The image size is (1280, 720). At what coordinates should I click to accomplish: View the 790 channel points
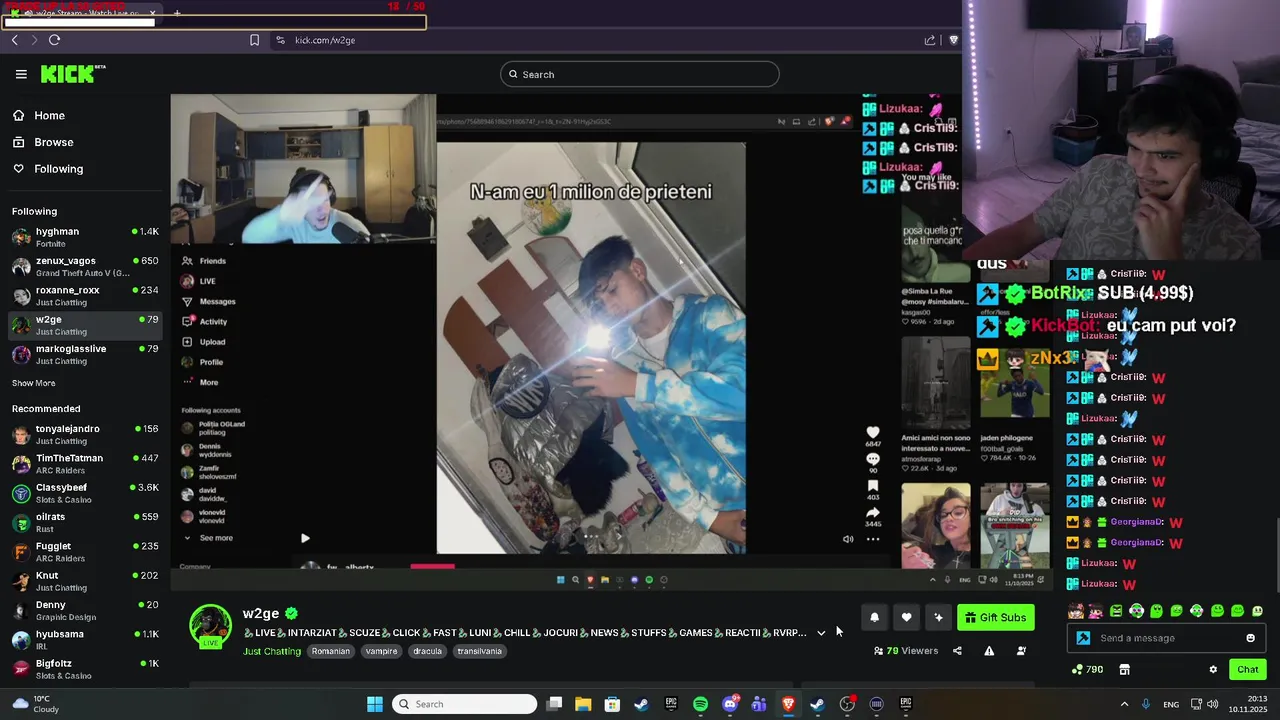click(1087, 669)
